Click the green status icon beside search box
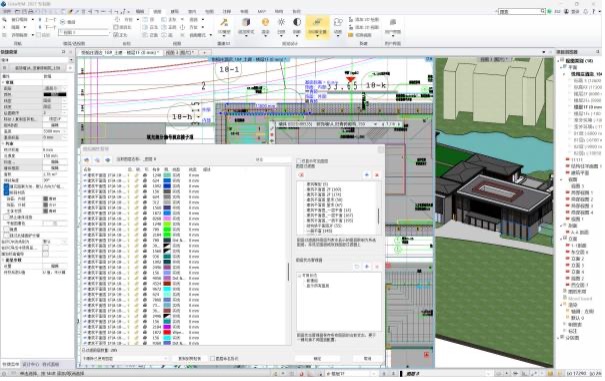Image resolution: width=605 pixels, height=381 pixels. 549,12
